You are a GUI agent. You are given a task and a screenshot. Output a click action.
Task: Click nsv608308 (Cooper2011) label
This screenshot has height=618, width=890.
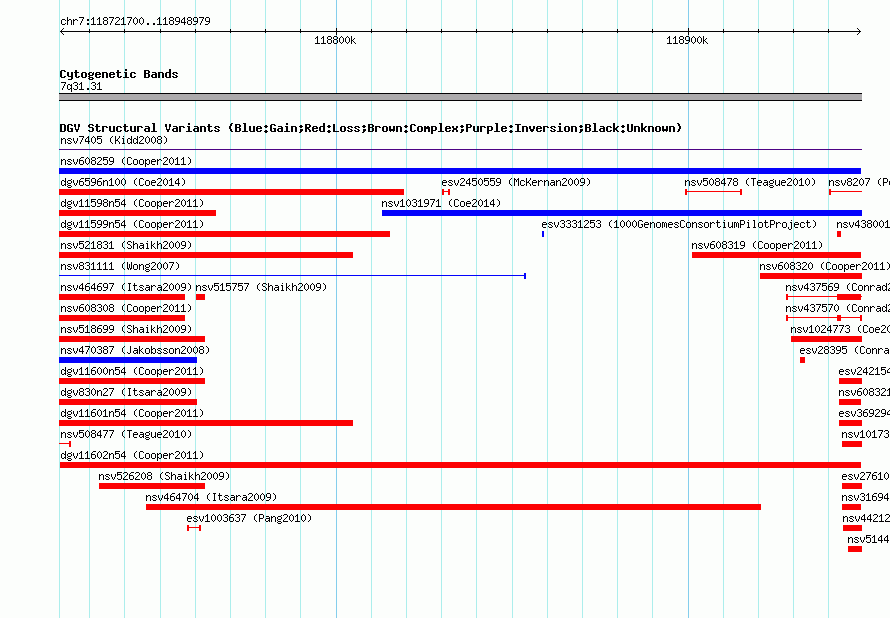(126, 308)
